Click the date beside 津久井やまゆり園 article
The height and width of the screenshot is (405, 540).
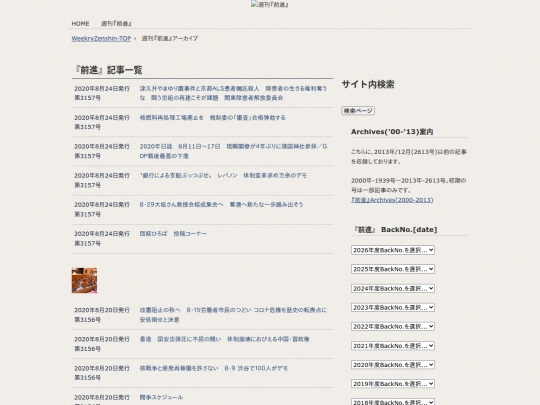click(102, 89)
